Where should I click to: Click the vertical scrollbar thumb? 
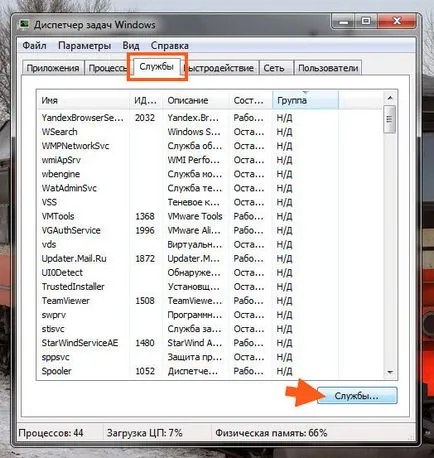click(x=390, y=119)
